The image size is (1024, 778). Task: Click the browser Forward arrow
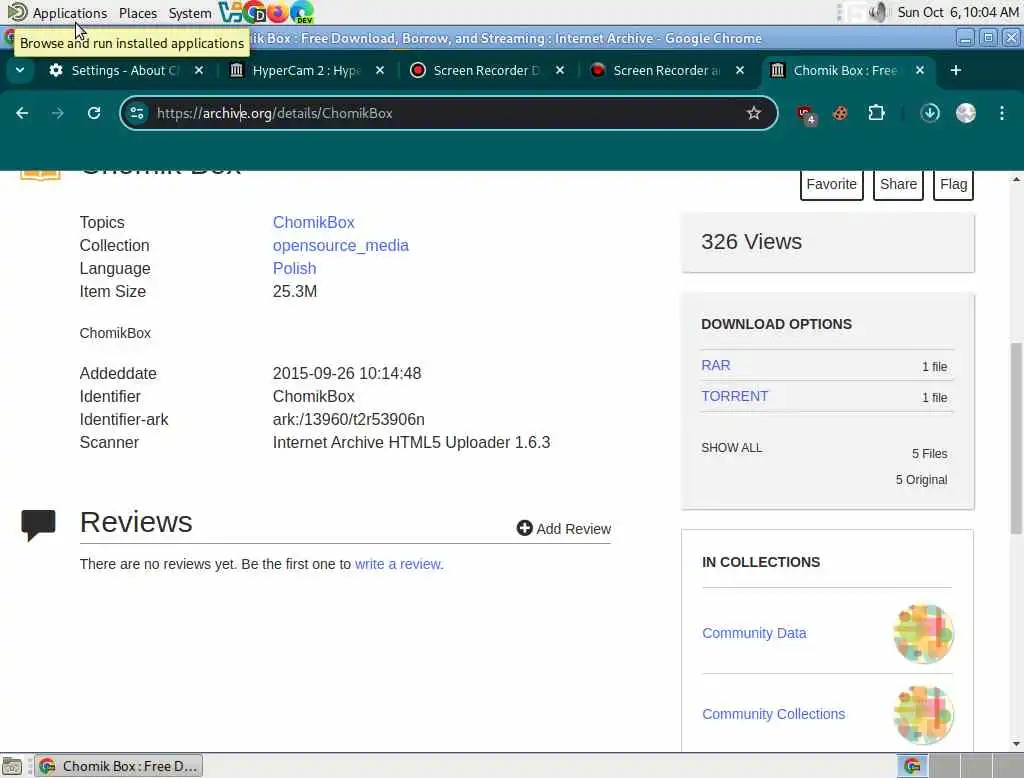click(57, 113)
